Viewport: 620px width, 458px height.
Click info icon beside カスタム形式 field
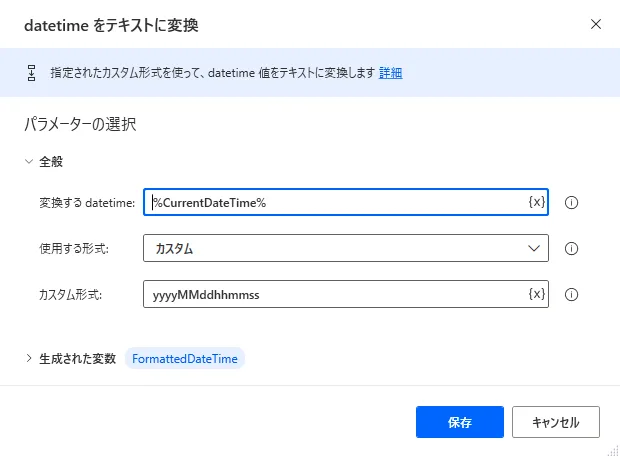click(572, 294)
